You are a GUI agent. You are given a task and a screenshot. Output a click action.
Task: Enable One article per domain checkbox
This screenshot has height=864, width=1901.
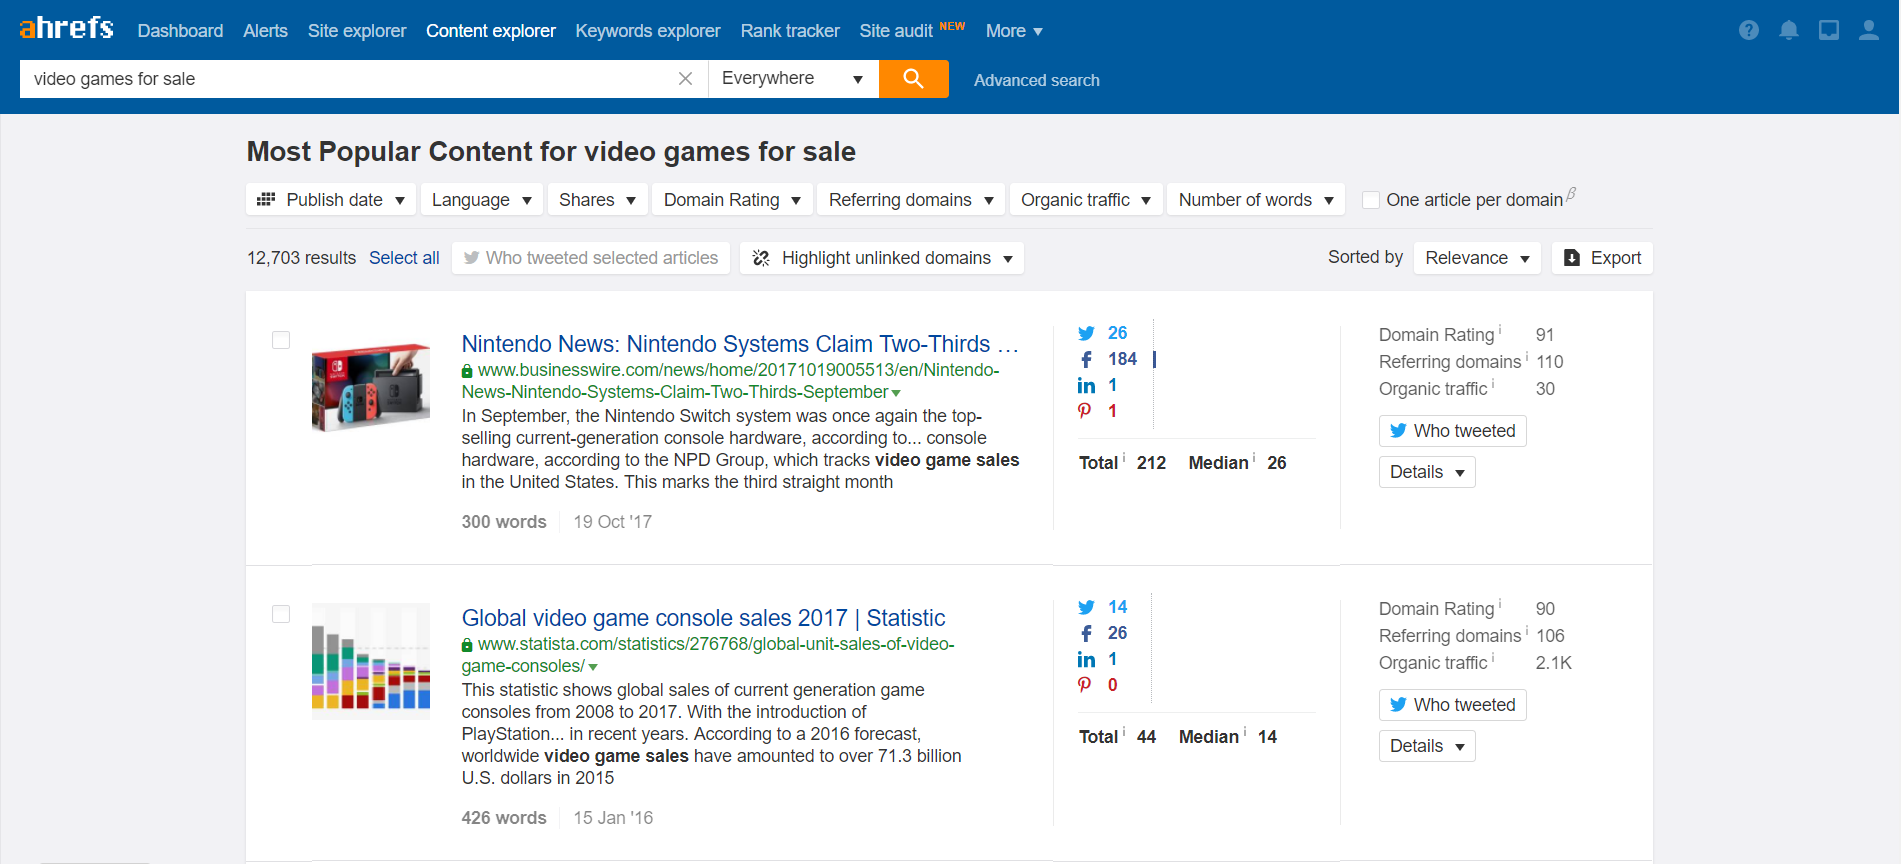point(1371,200)
